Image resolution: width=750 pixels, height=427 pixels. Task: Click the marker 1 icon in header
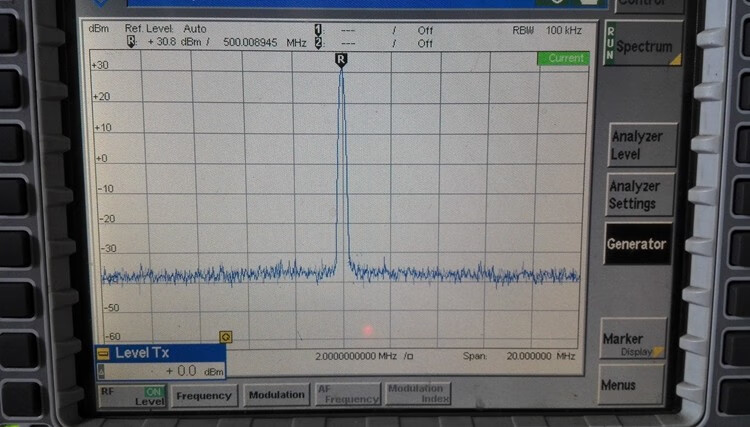(x=318, y=30)
